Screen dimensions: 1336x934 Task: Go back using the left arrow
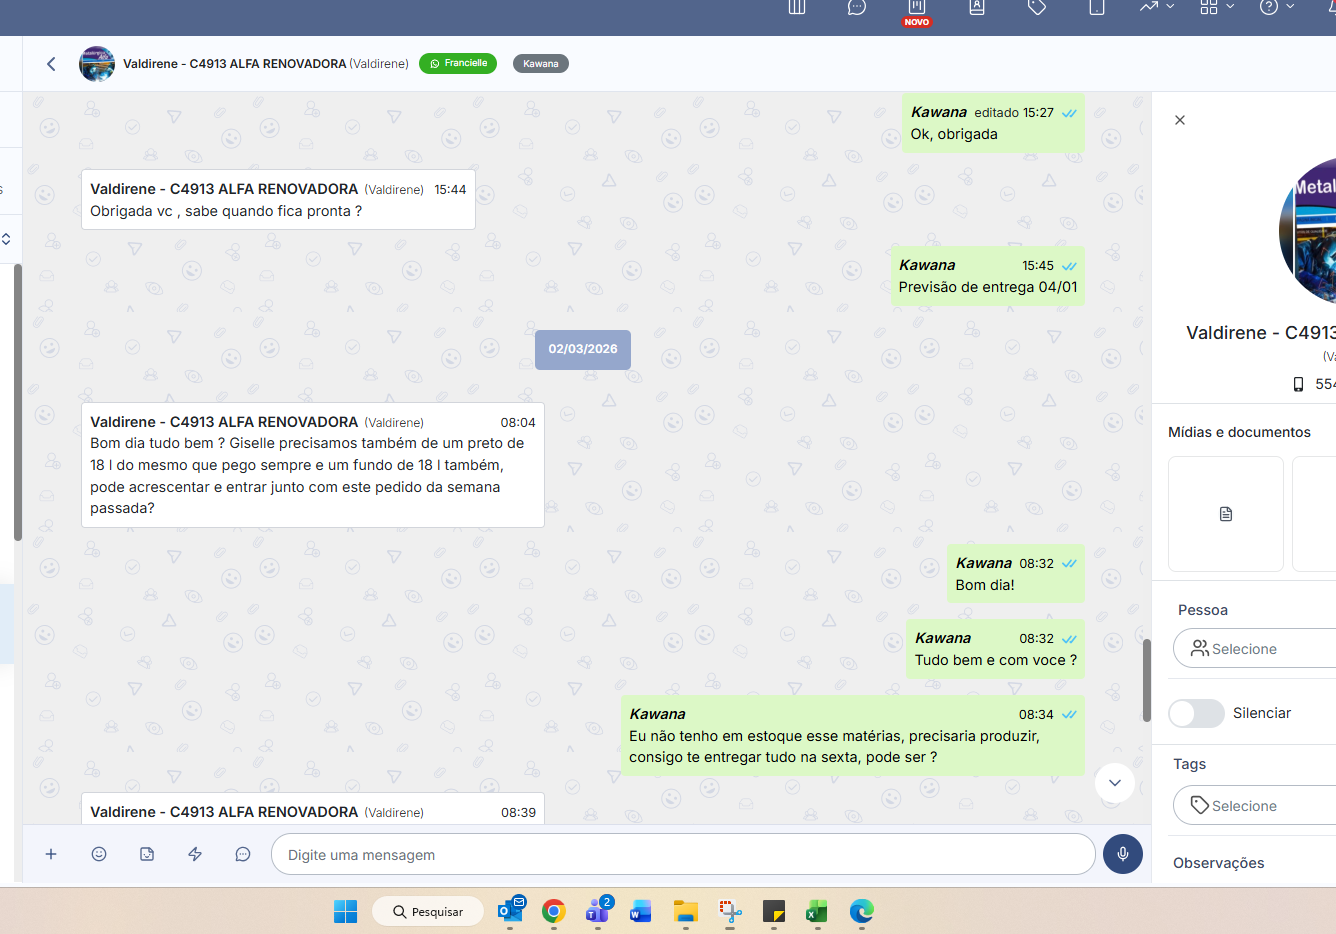pyautogui.click(x=52, y=64)
